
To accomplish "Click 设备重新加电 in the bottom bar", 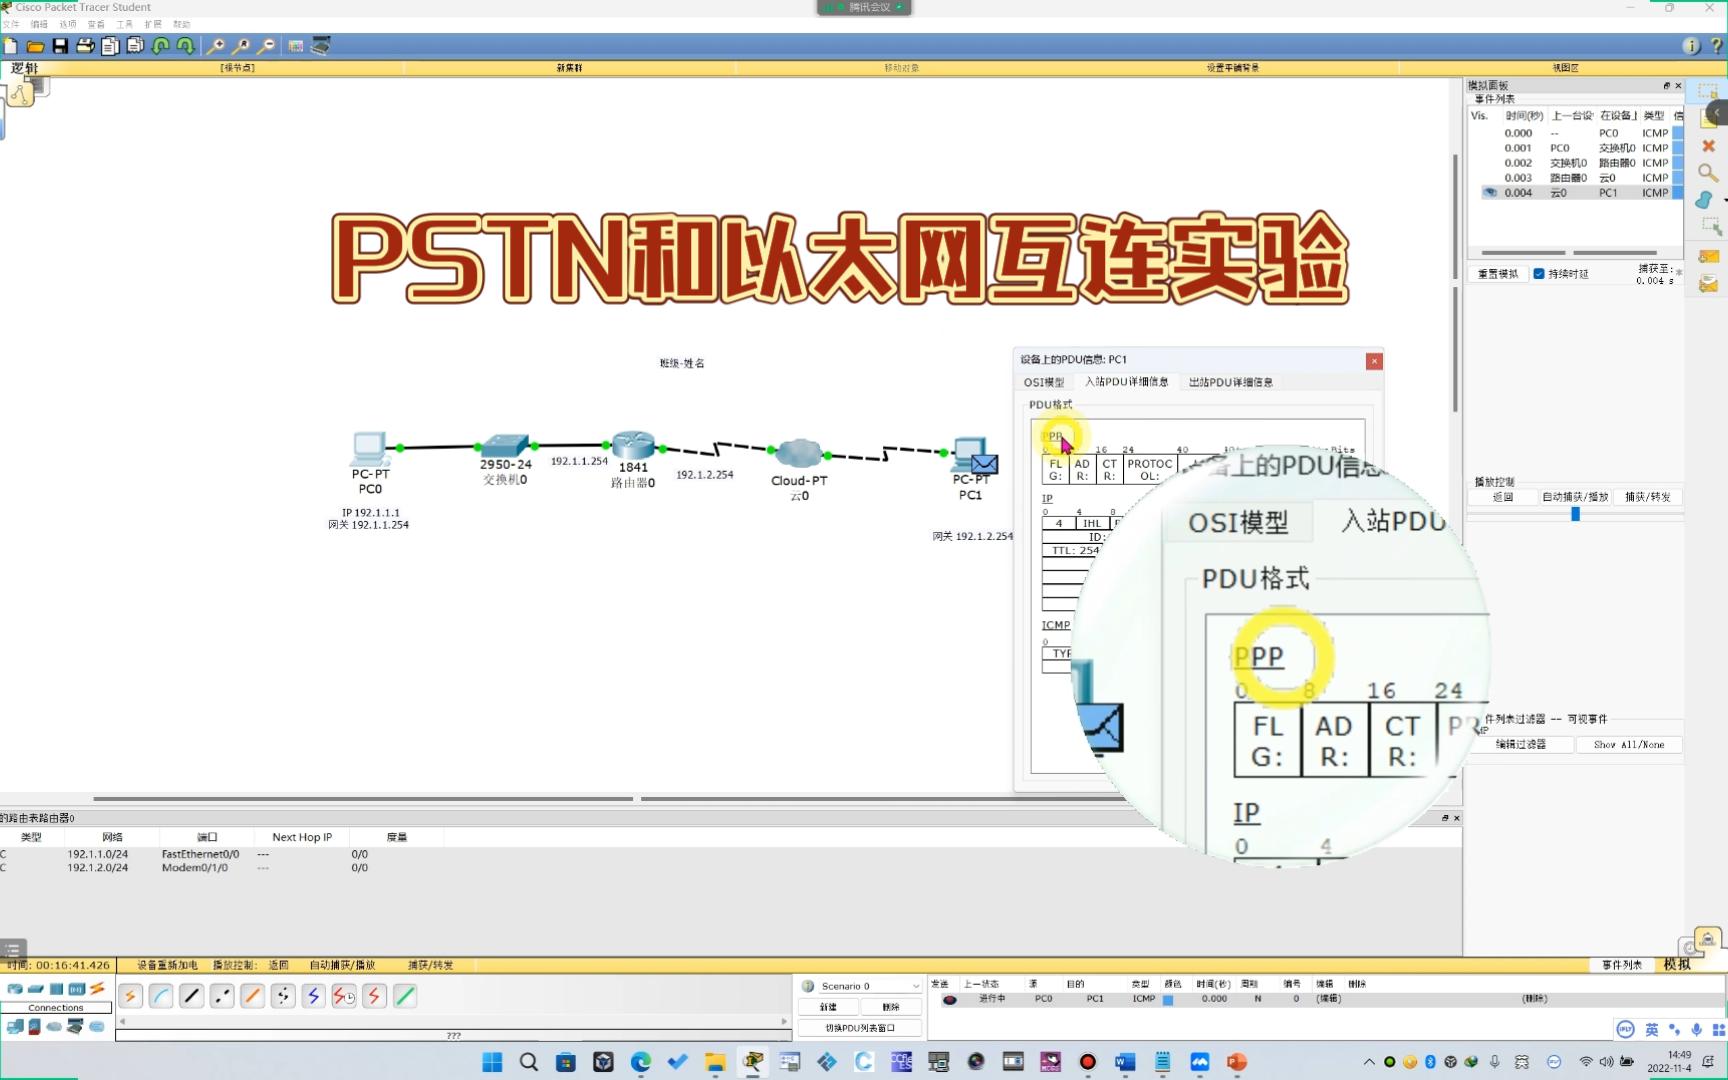I will click(167, 965).
